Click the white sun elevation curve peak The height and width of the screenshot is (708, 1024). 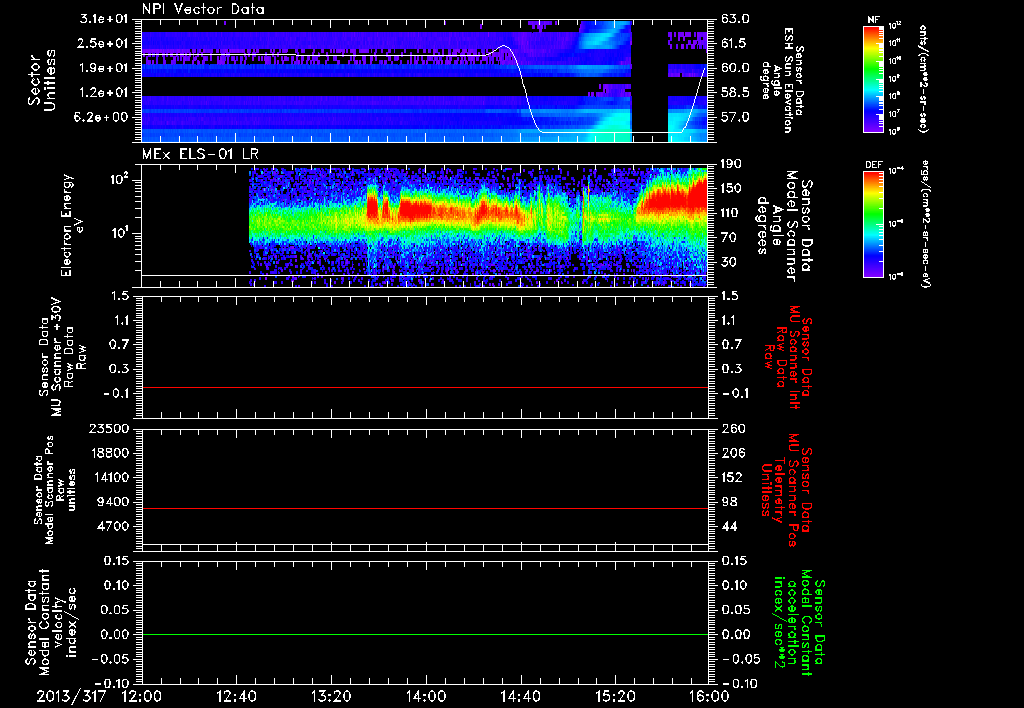(x=504, y=46)
